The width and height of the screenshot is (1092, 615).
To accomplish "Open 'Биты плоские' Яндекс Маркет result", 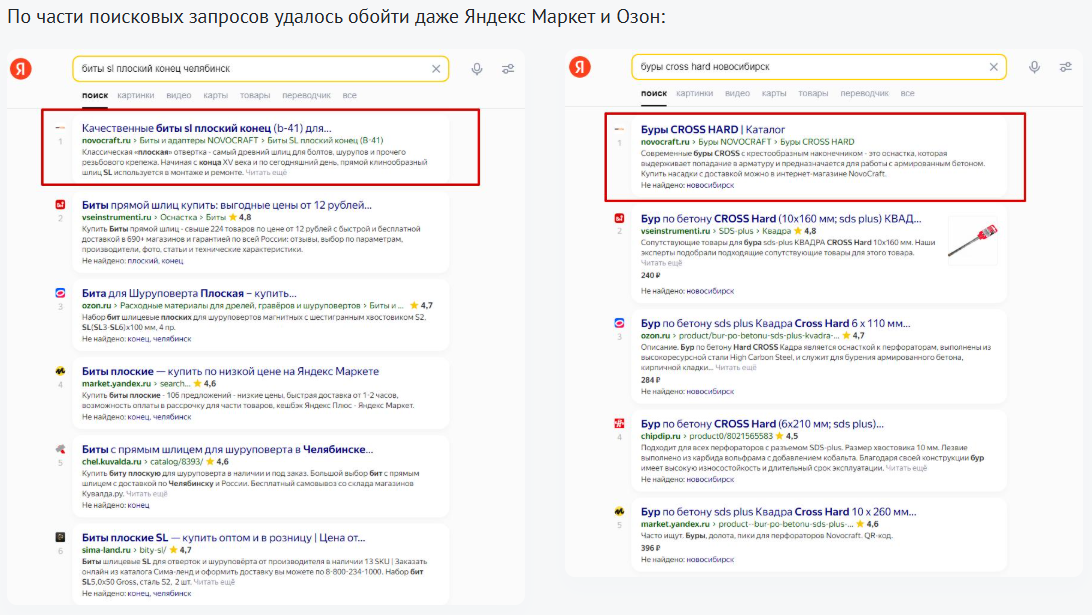I will pos(231,371).
